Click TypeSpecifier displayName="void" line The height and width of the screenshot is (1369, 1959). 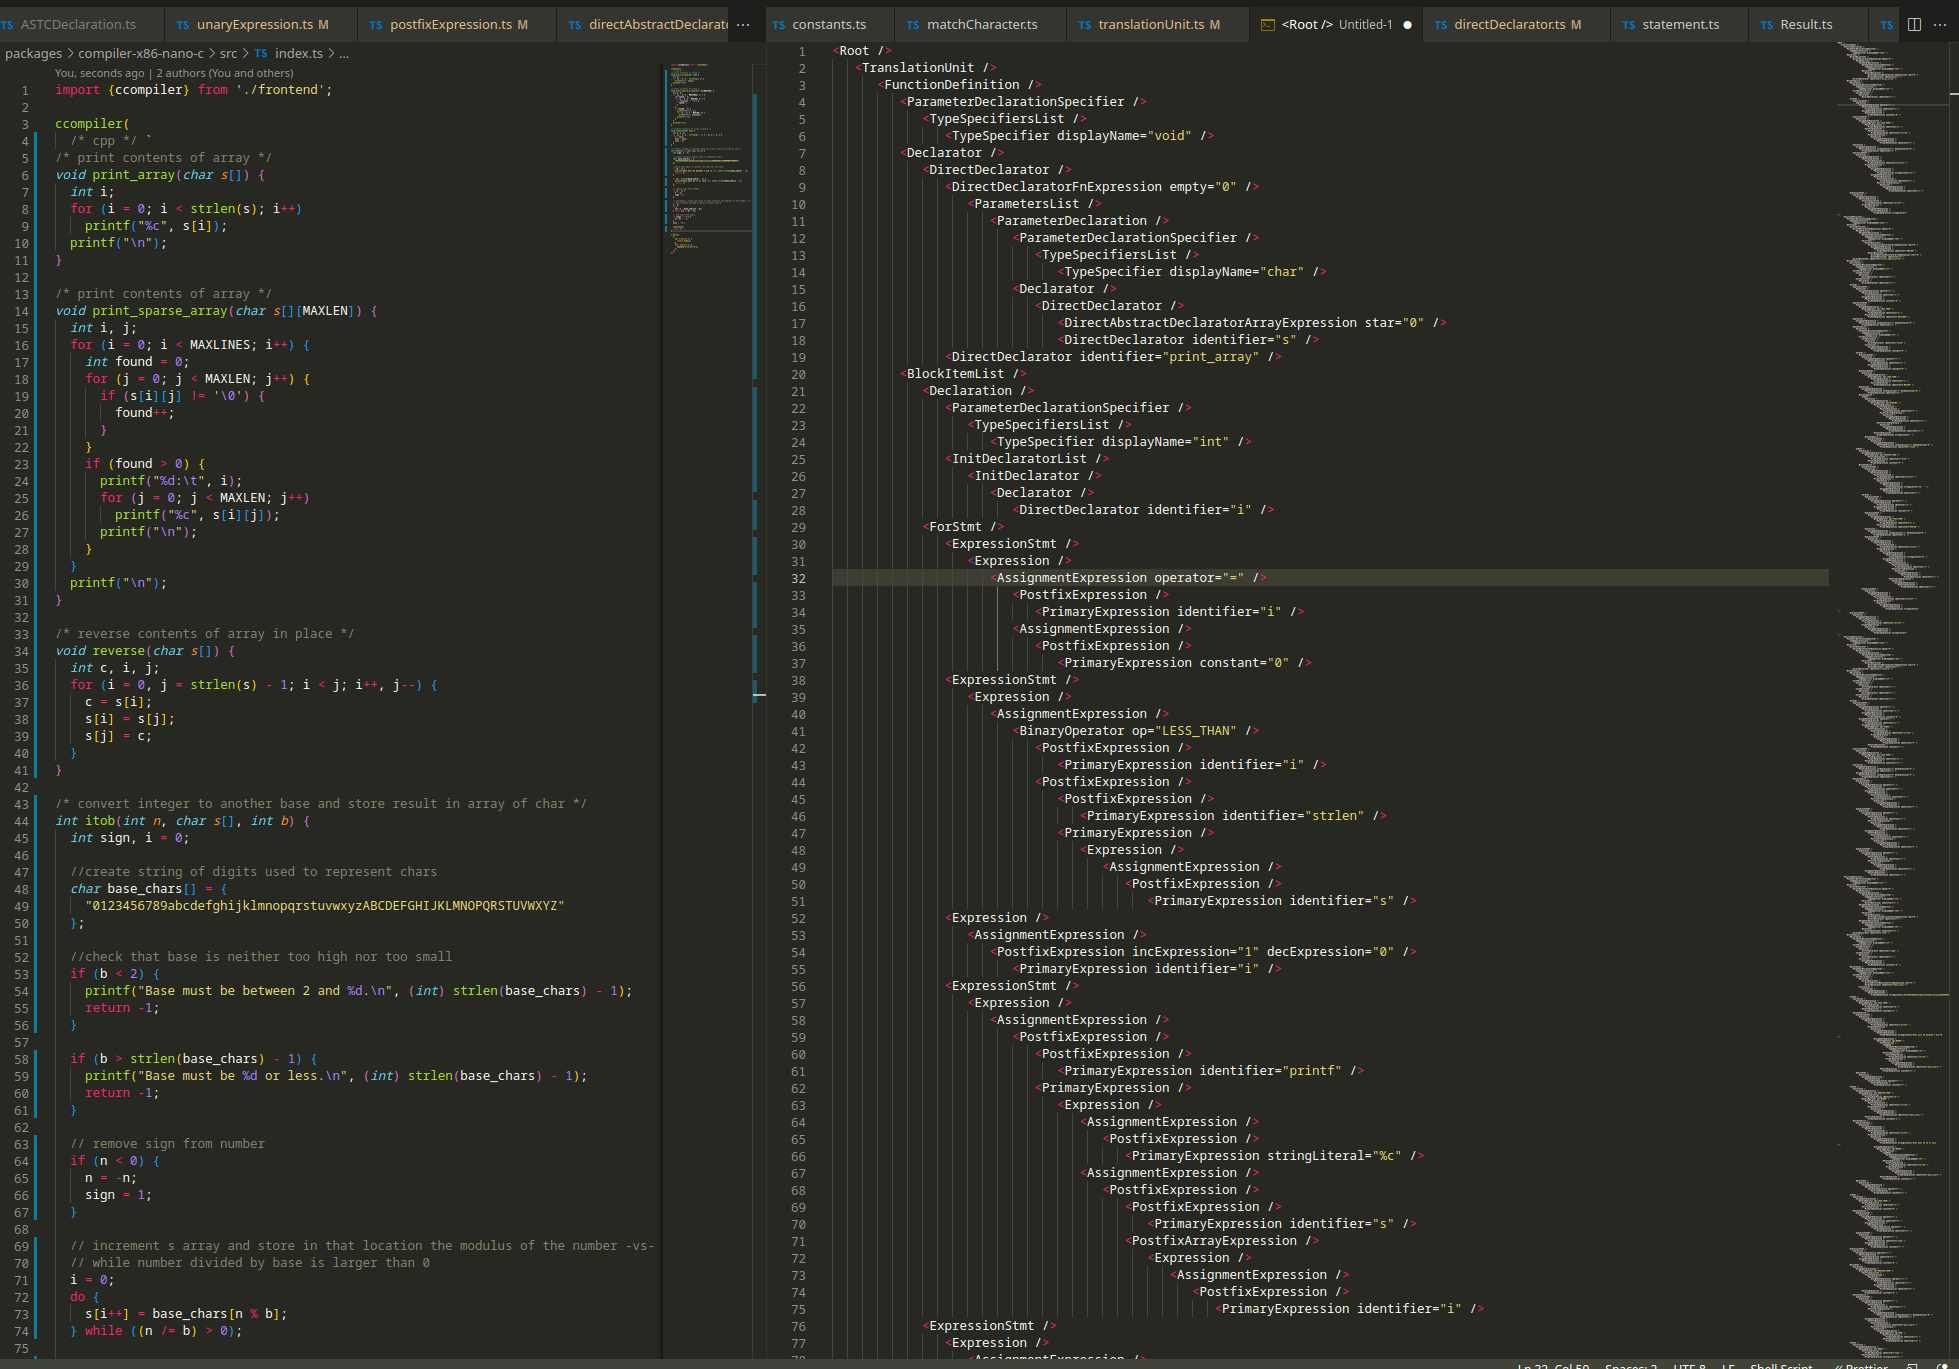(1079, 136)
